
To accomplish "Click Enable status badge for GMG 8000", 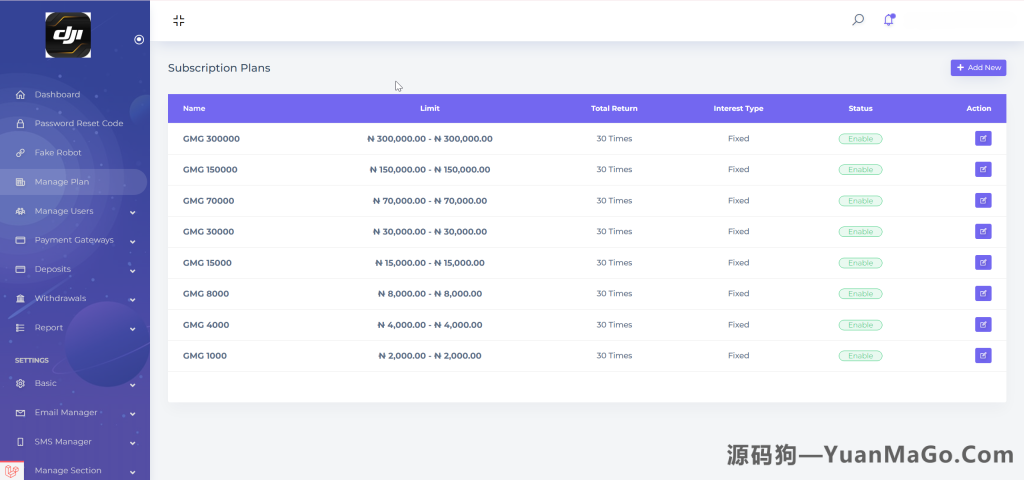I will [860, 294].
